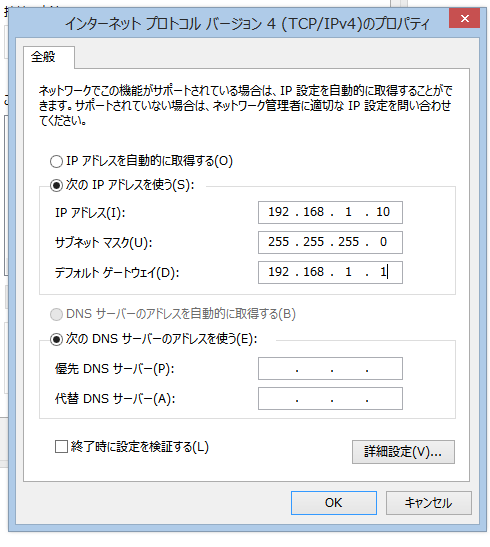
Task: Close the TCP/IPv4 properties dialog
Action: point(464,18)
